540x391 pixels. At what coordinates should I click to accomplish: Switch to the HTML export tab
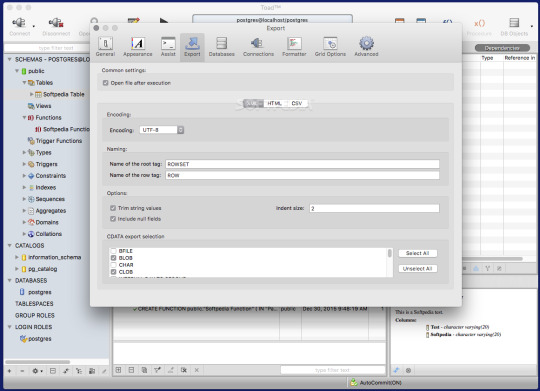pos(274,103)
